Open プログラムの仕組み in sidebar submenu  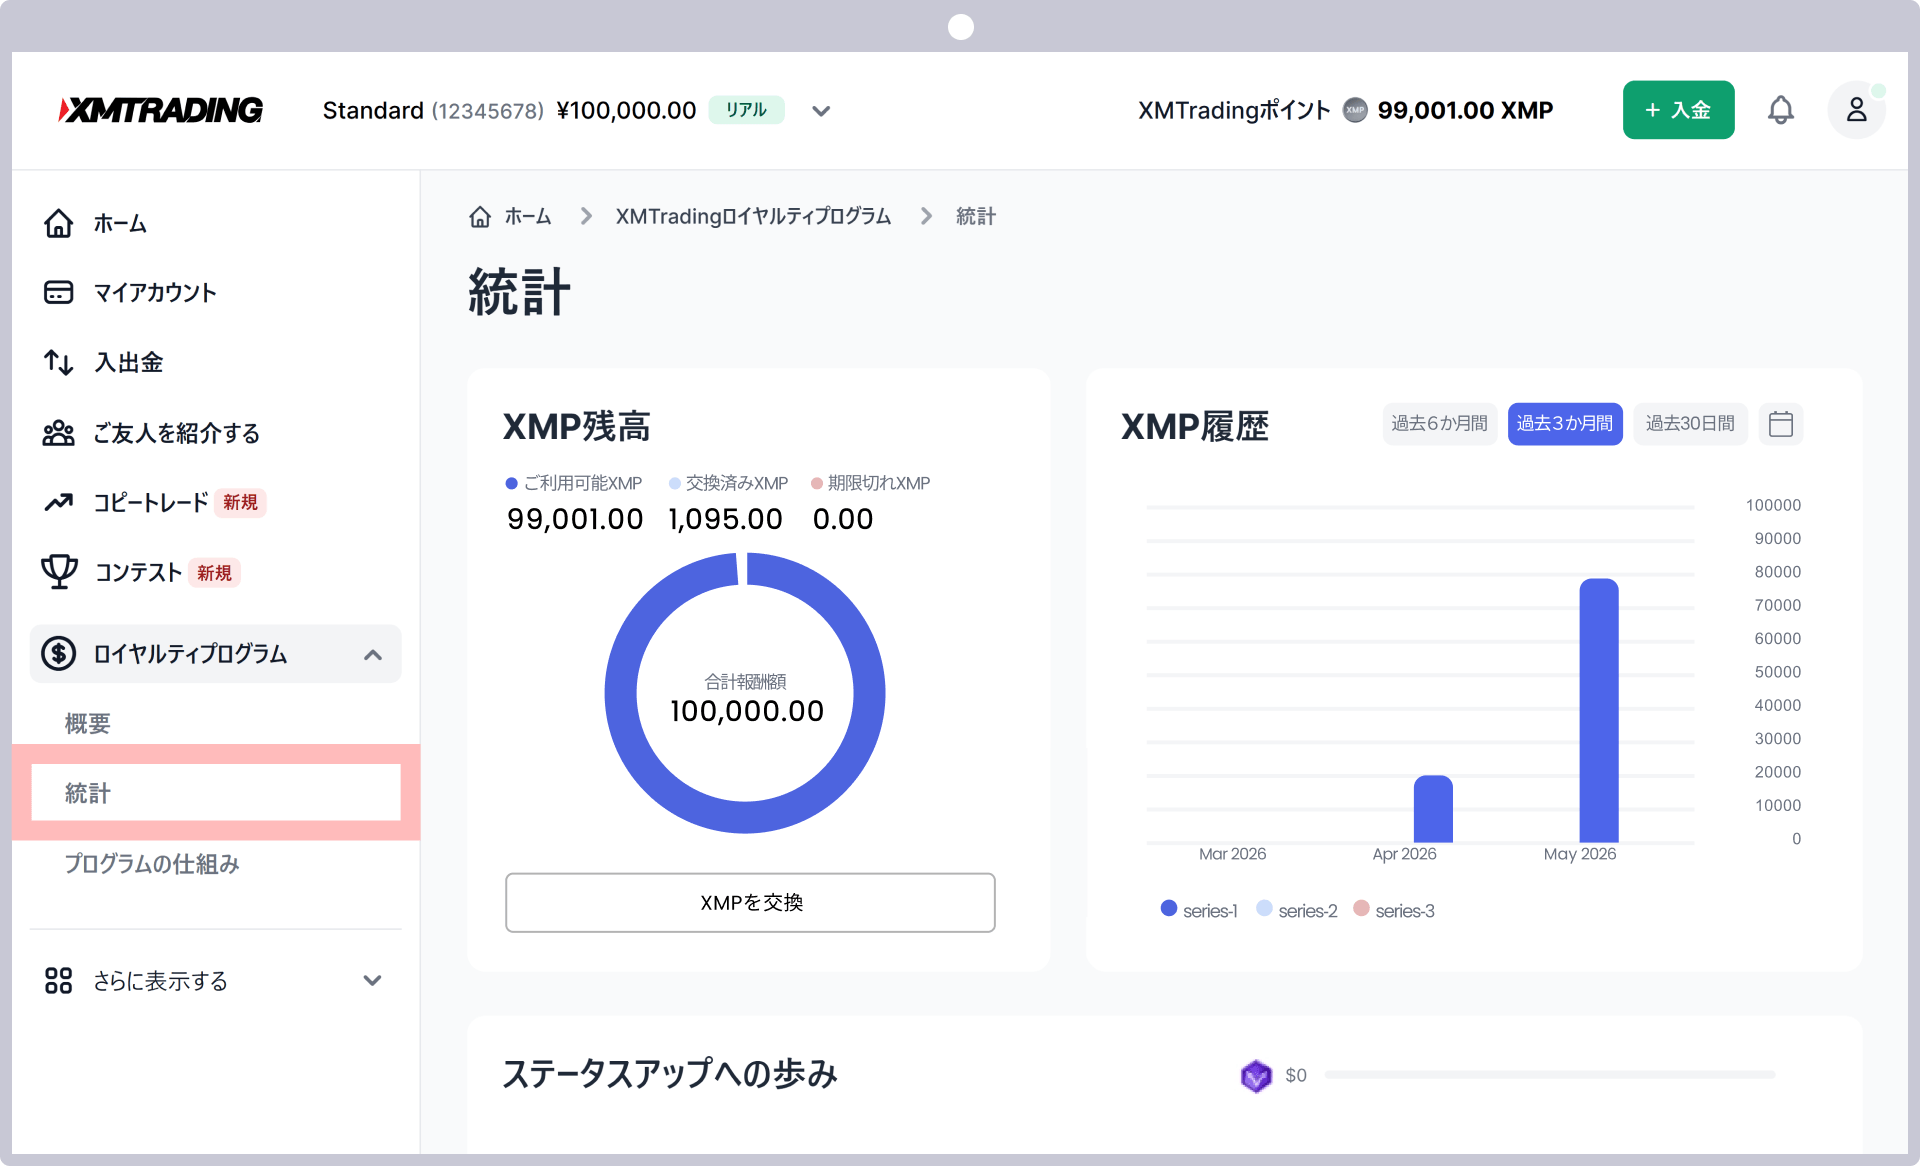pos(152,863)
